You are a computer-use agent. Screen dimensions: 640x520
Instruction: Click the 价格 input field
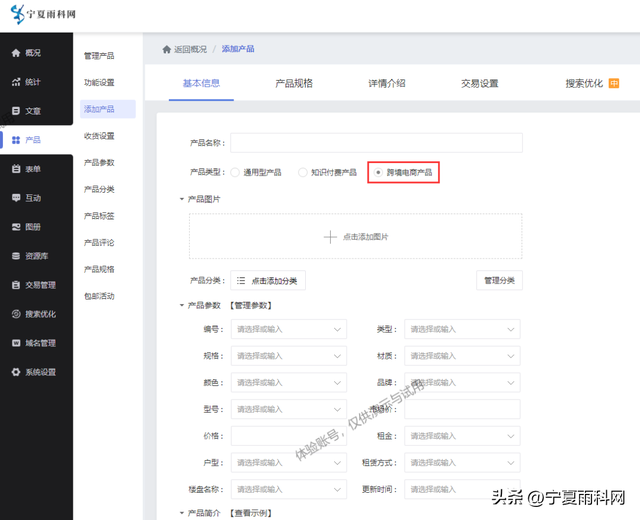pyautogui.click(x=289, y=436)
